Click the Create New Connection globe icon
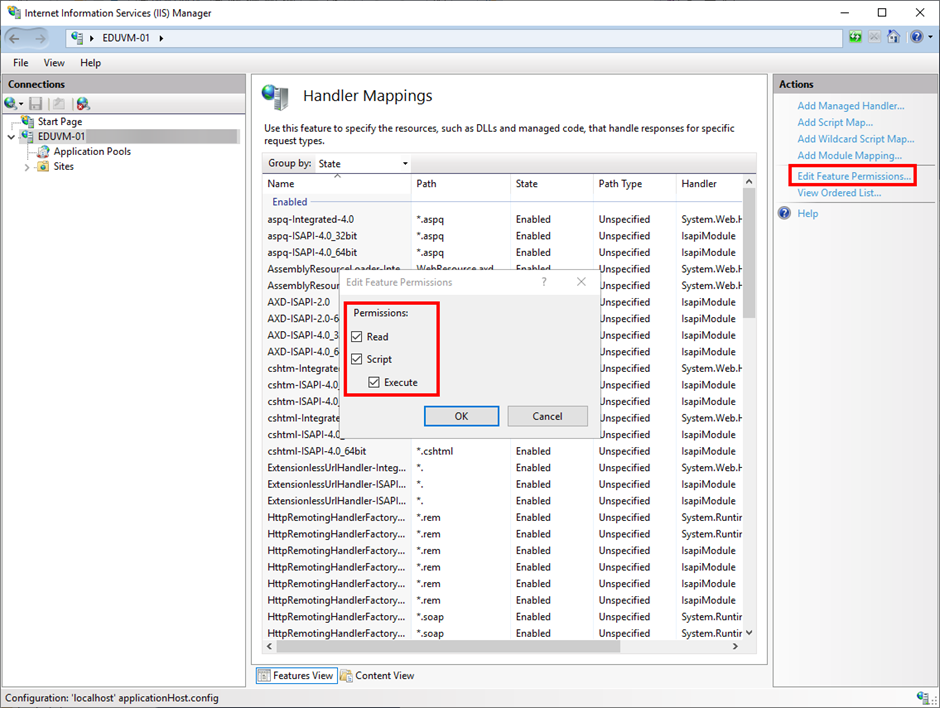 pos(11,104)
